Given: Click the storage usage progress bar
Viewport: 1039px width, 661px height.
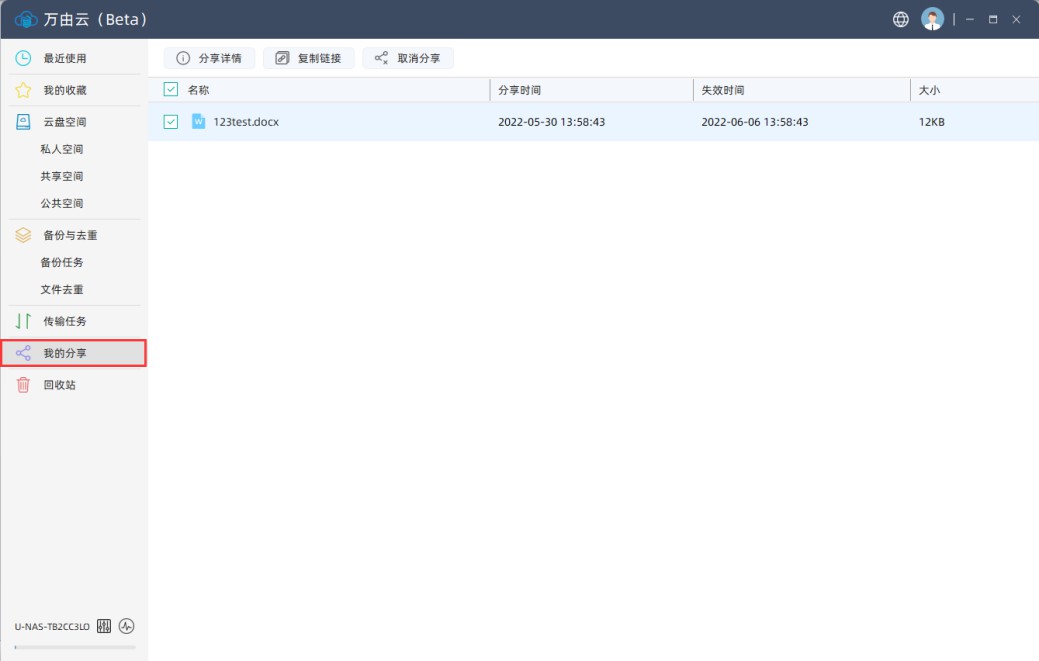Looking at the screenshot, I should tap(75, 649).
